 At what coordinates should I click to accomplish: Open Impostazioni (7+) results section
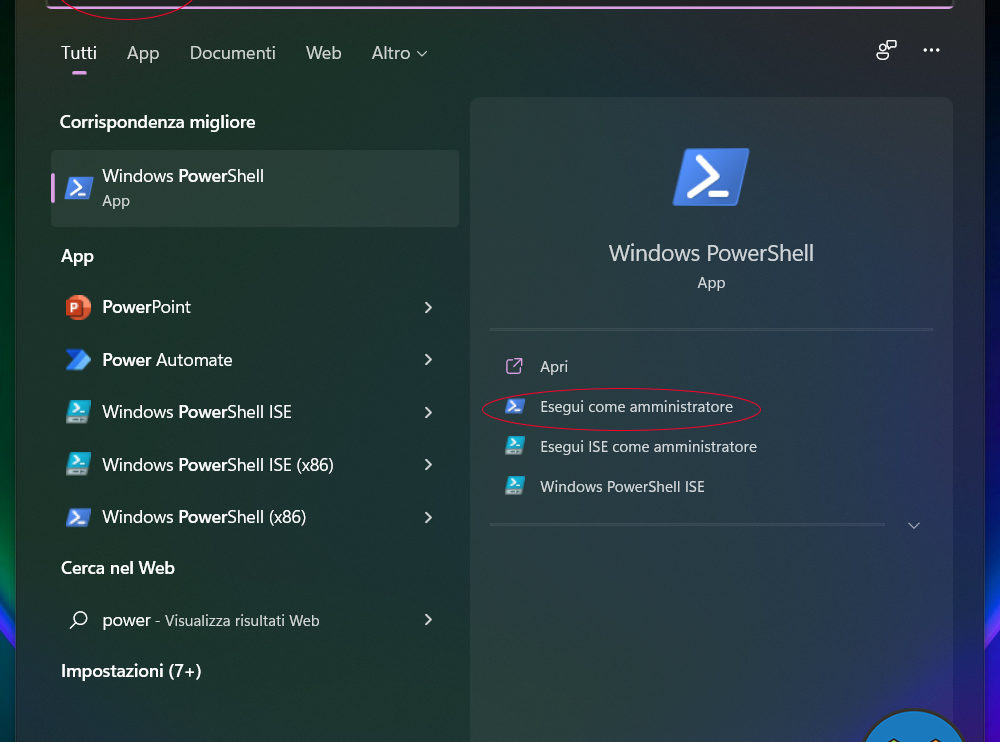pyautogui.click(x=131, y=671)
